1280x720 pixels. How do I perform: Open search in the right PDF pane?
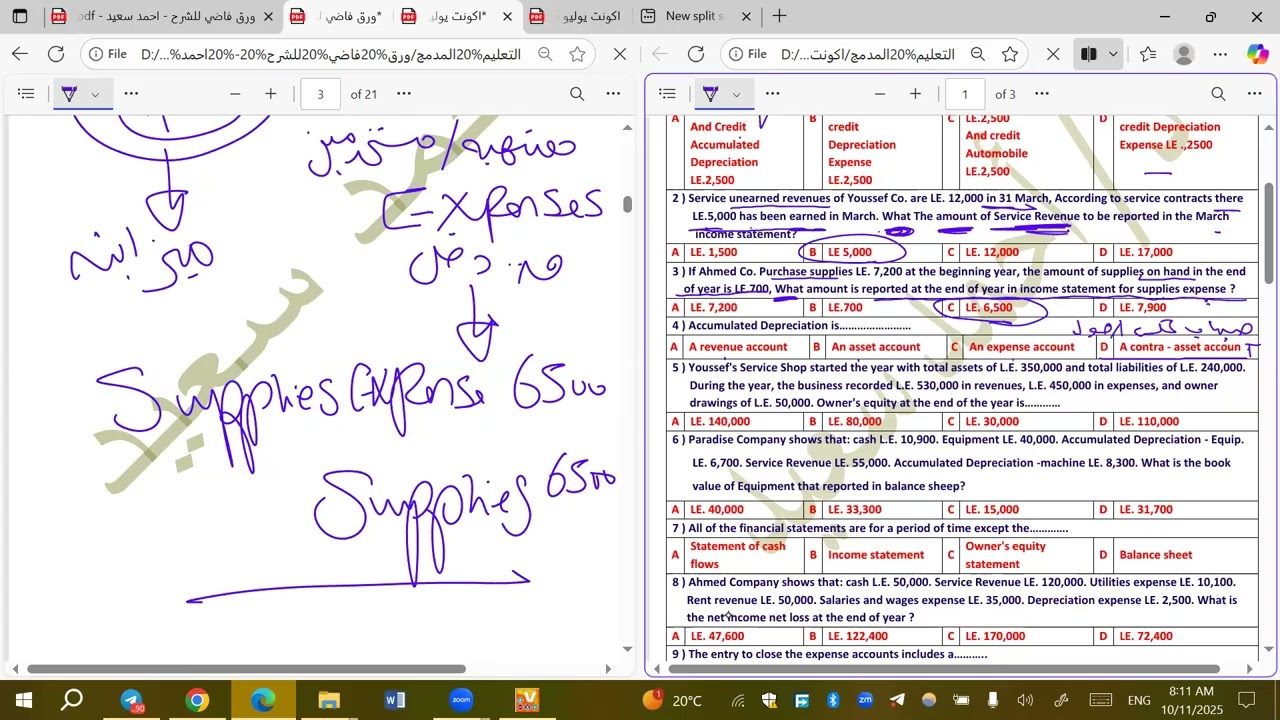(1218, 94)
